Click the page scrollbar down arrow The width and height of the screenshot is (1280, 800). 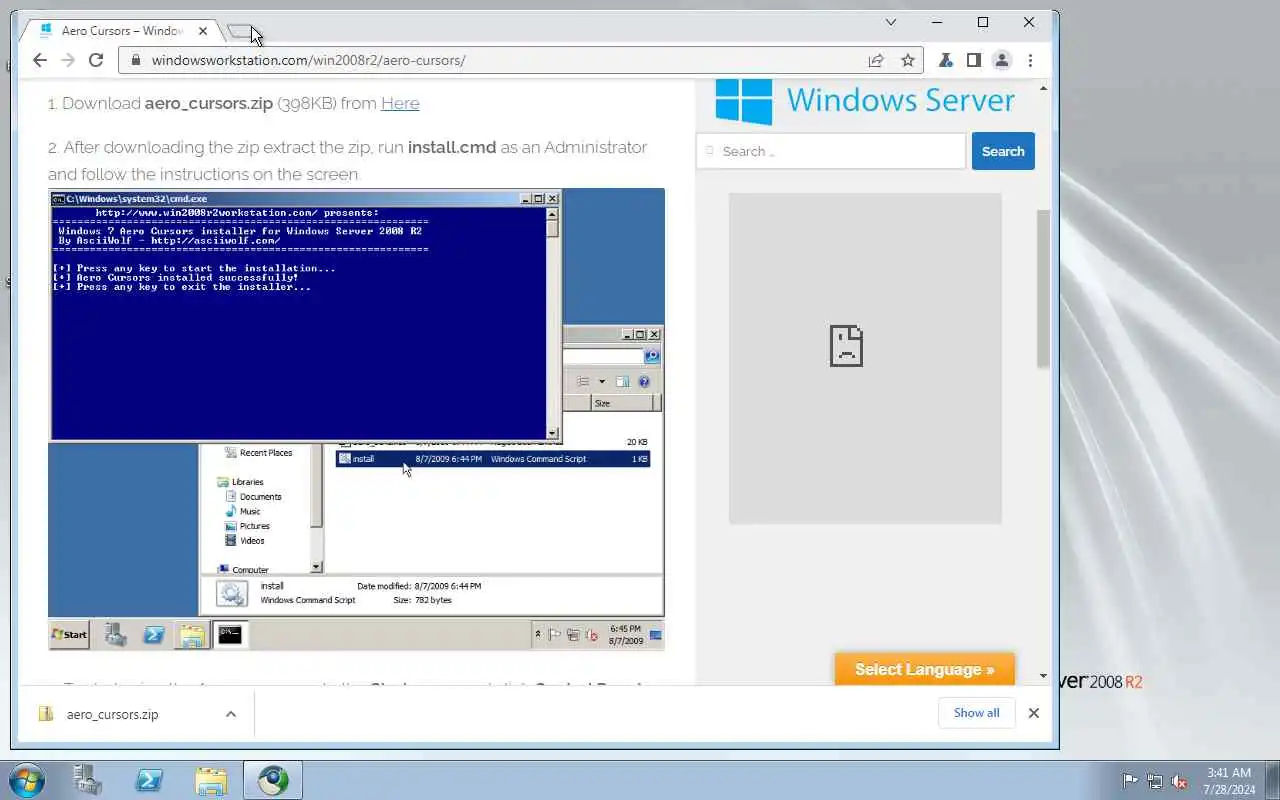tap(1044, 677)
